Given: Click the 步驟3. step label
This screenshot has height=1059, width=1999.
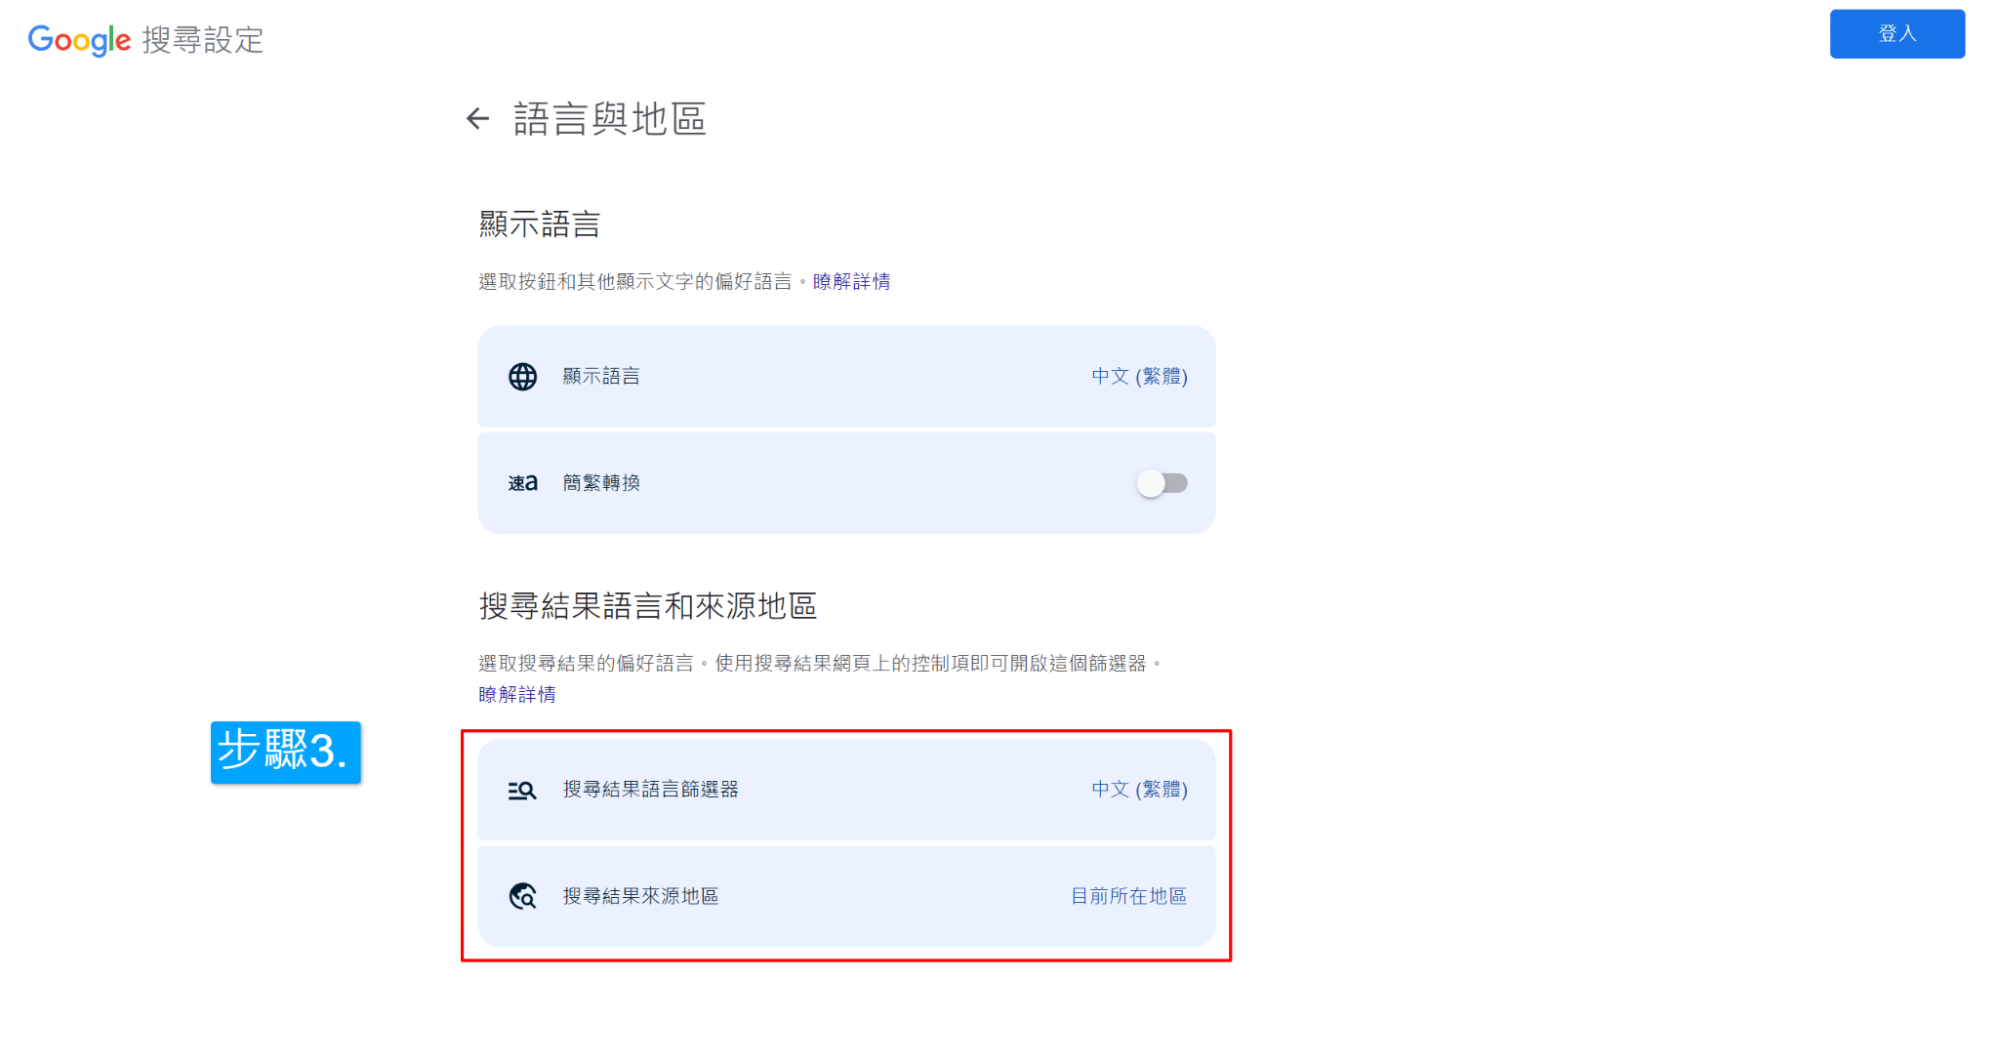Looking at the screenshot, I should pyautogui.click(x=285, y=751).
